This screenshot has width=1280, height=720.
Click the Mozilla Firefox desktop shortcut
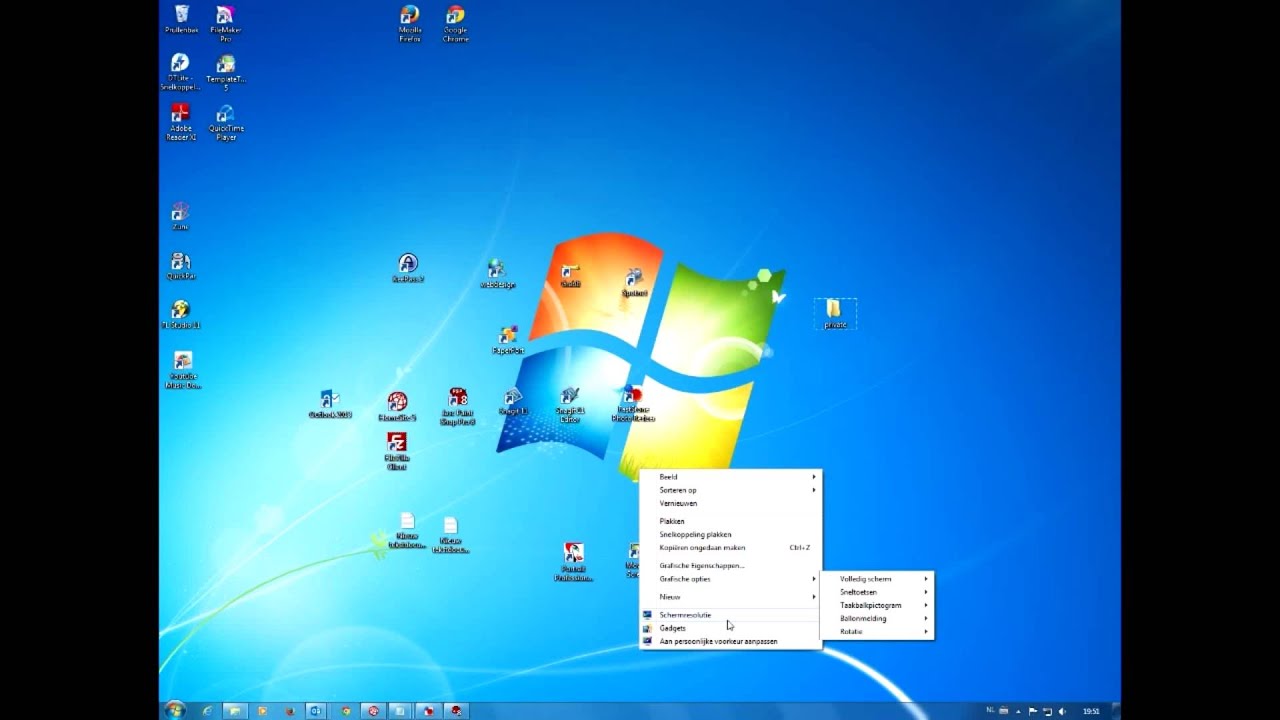(410, 24)
